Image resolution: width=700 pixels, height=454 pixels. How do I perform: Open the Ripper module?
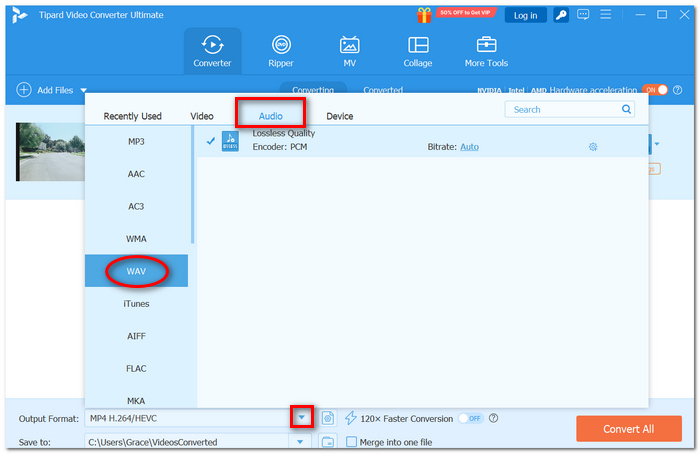click(x=281, y=50)
